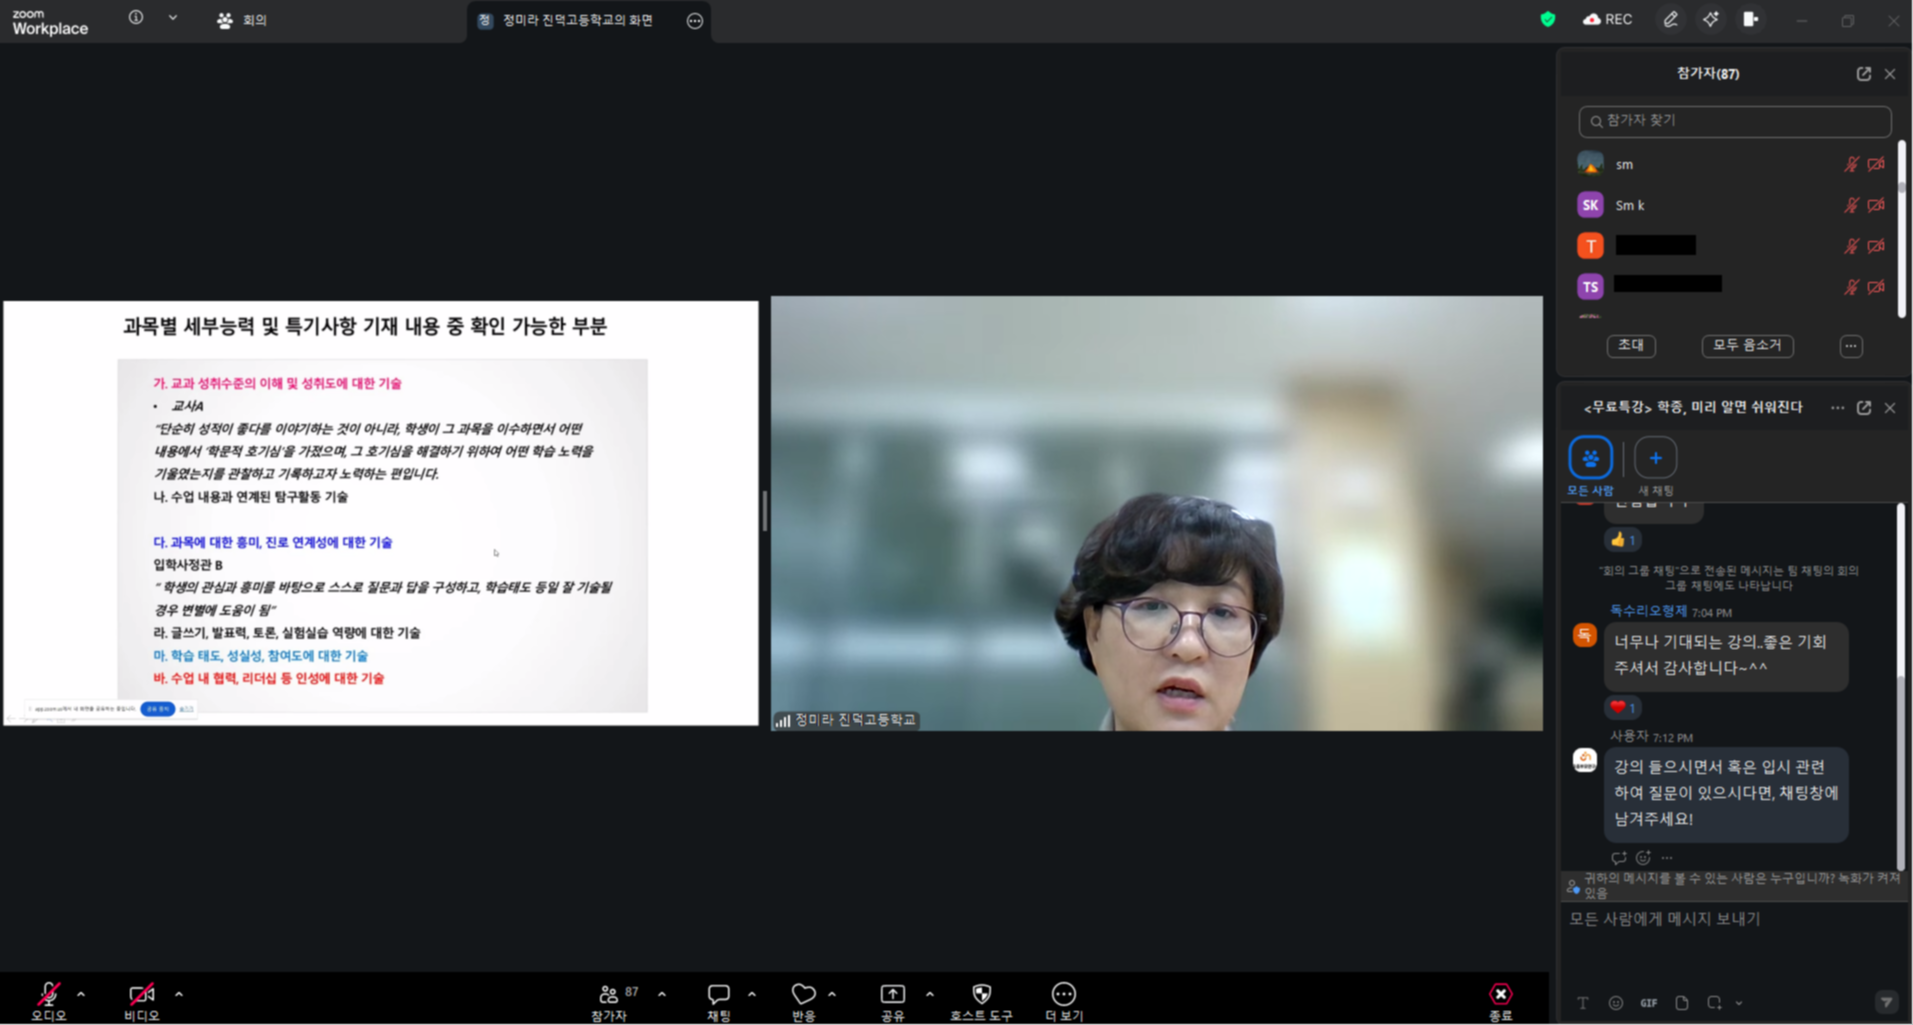Expand the arrow next to 채팅

click(x=752, y=994)
